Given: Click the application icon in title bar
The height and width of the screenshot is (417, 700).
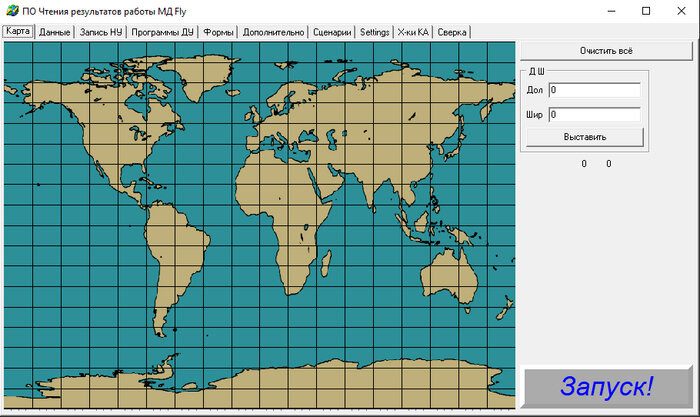Looking at the screenshot, I should click(x=12, y=11).
